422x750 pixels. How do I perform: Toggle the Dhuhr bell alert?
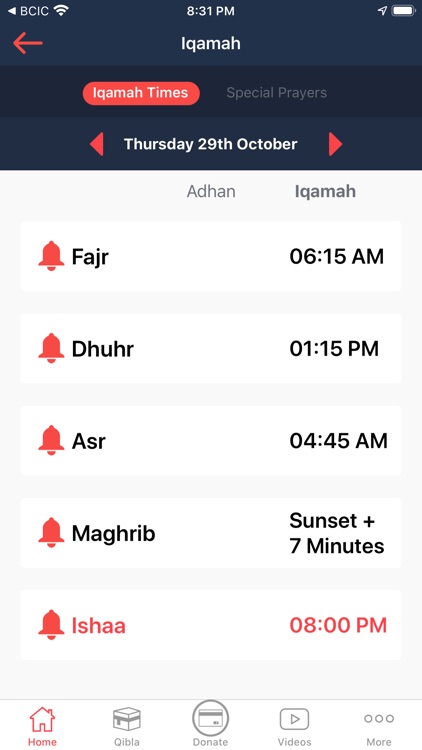pos(51,348)
